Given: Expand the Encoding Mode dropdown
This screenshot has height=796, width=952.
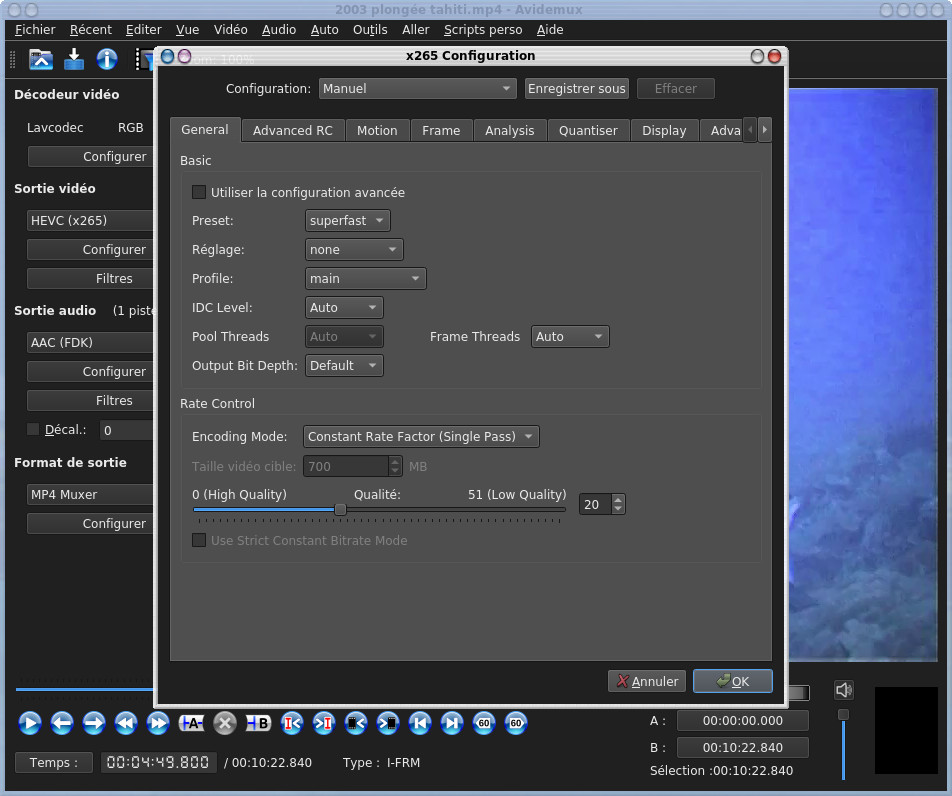Looking at the screenshot, I should [x=421, y=436].
